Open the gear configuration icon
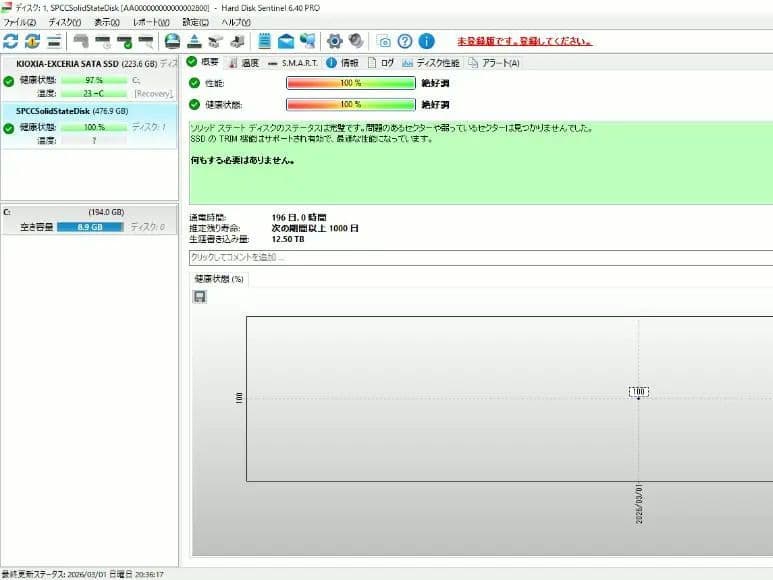The image size is (773, 580). click(x=335, y=41)
